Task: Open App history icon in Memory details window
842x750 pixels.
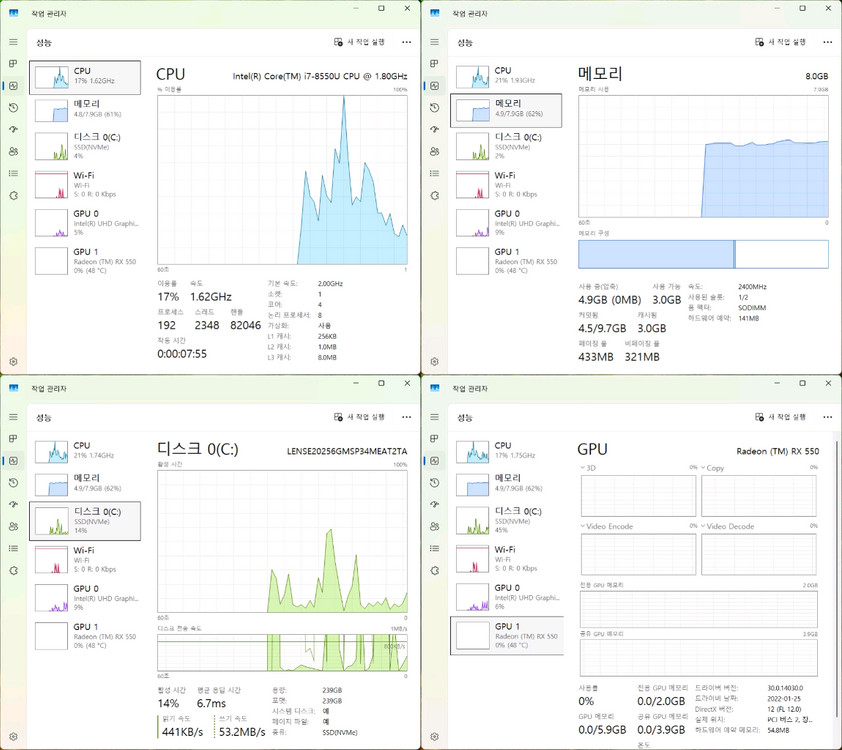Action: tap(434, 108)
